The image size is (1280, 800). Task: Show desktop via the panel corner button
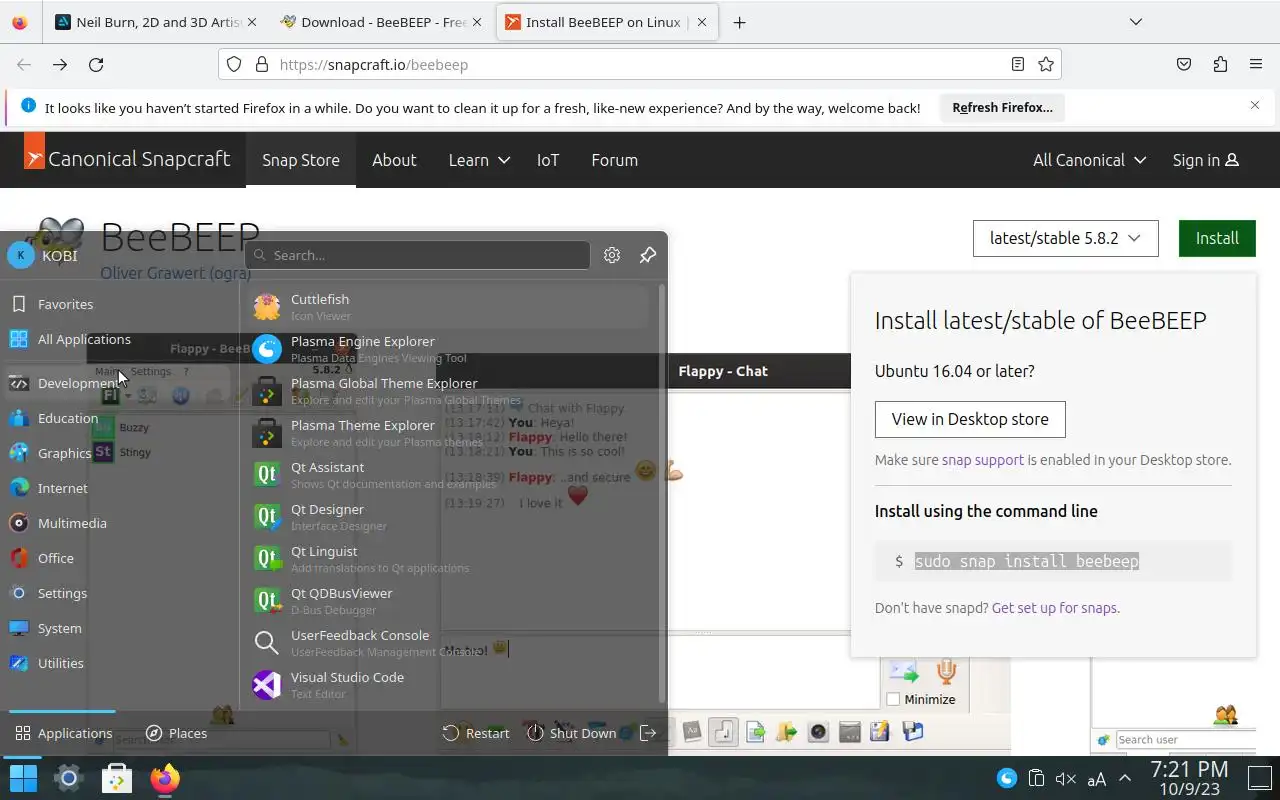[x=1259, y=778]
